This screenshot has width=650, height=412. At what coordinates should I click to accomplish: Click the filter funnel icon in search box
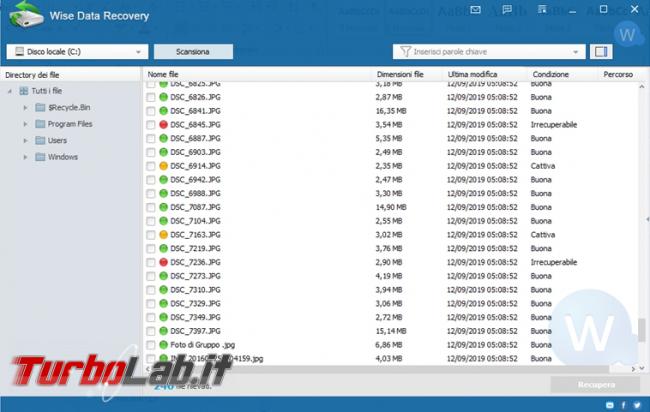(405, 51)
